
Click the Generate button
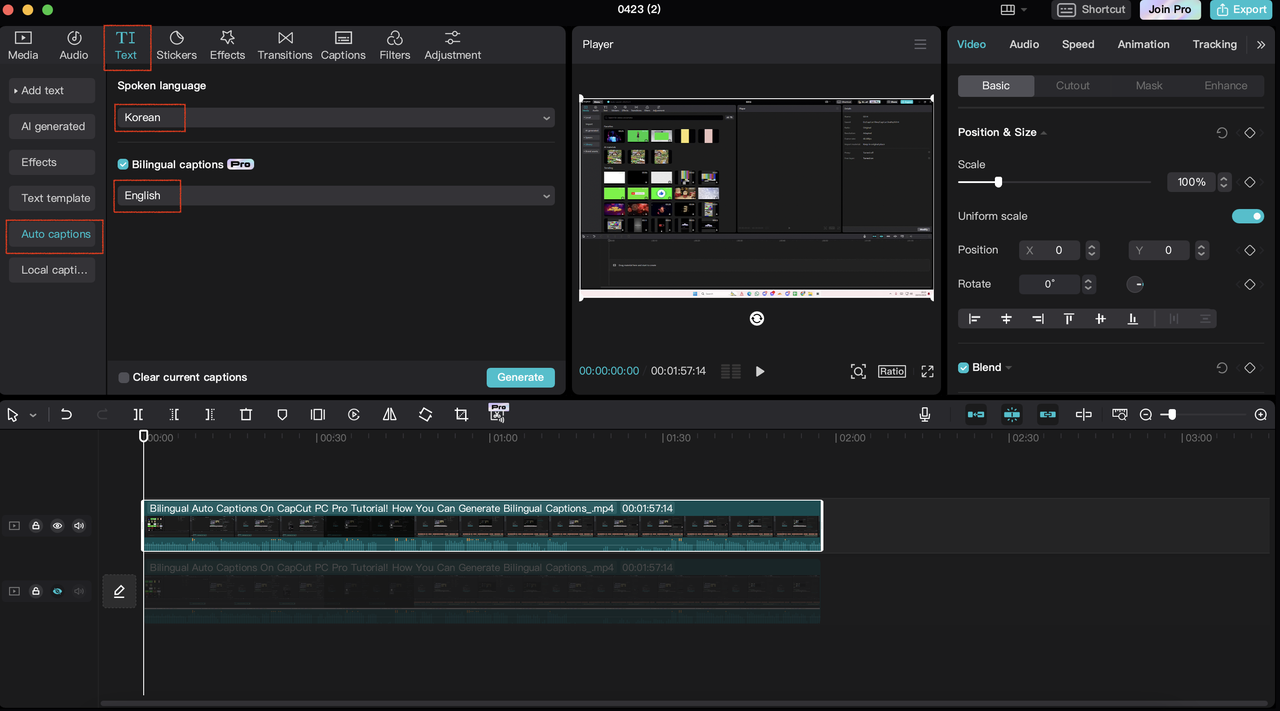pyautogui.click(x=520, y=377)
